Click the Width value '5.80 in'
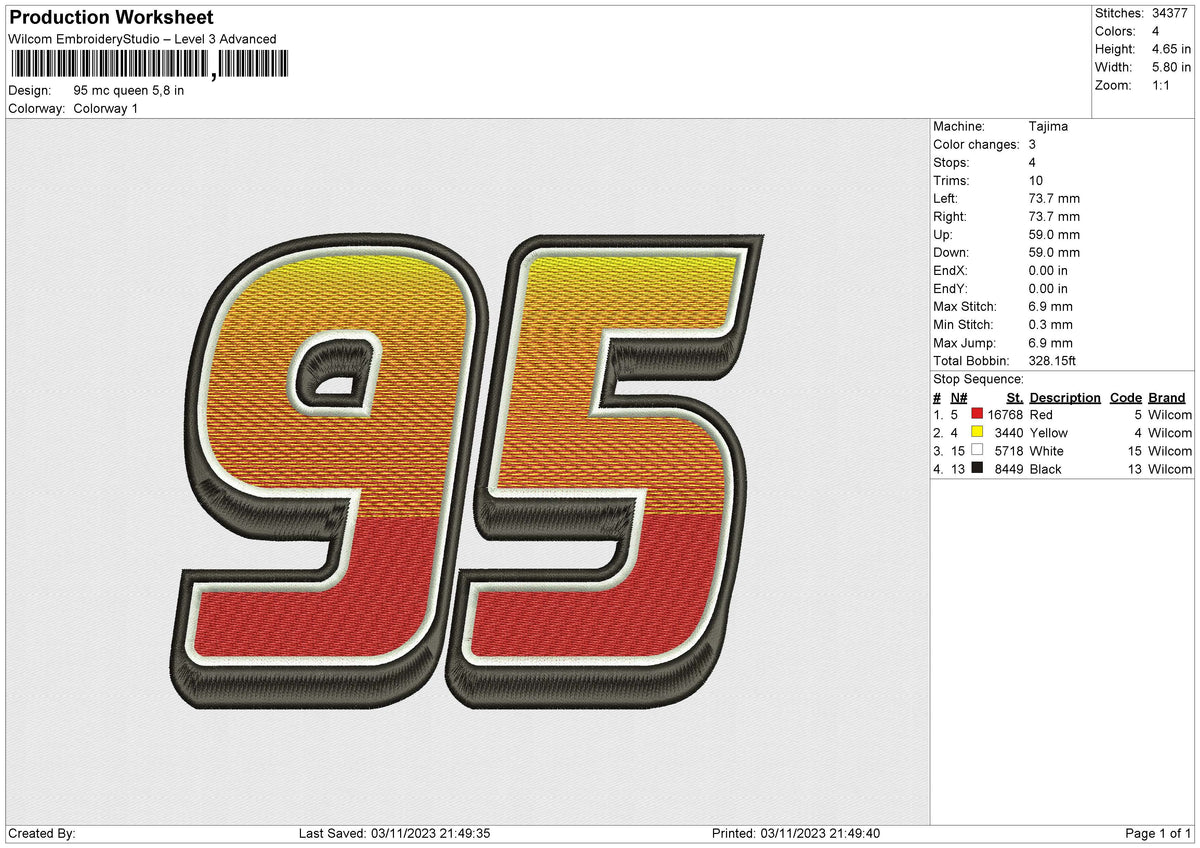Screen dimensions: 1200x848 click(x=1171, y=67)
